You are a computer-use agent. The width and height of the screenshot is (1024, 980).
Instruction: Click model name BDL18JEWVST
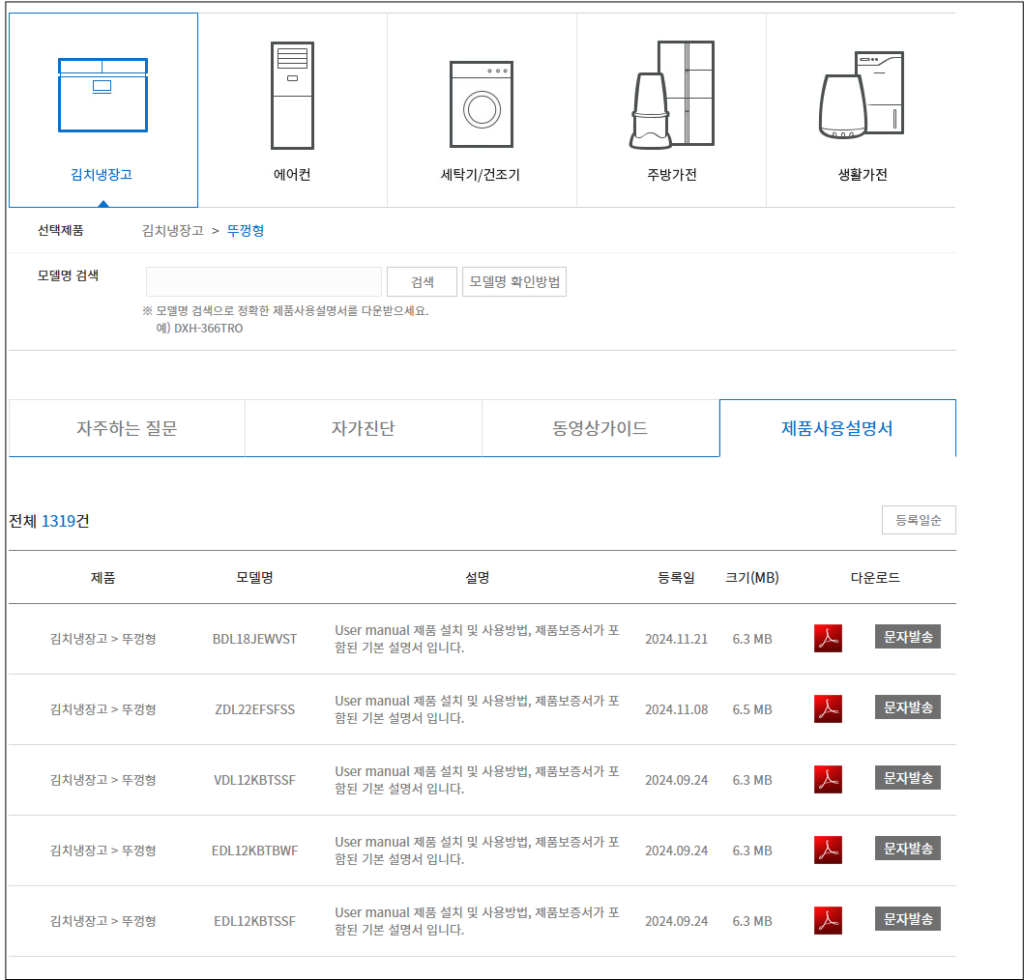[x=255, y=639]
